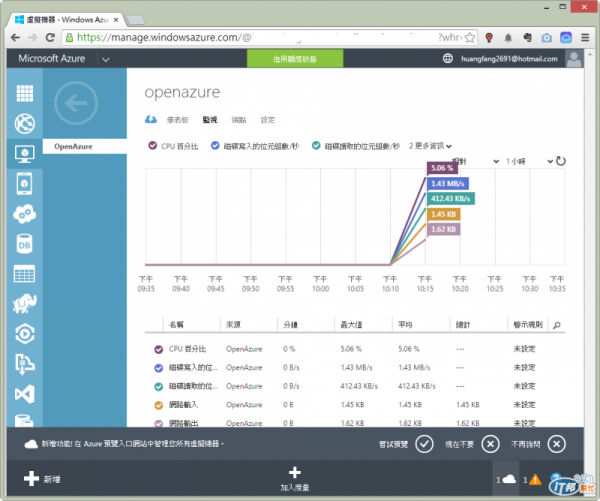This screenshot has width=600, height=501.
Task: Toggle 網路輸出 row checkbox in table
Action: point(158,423)
